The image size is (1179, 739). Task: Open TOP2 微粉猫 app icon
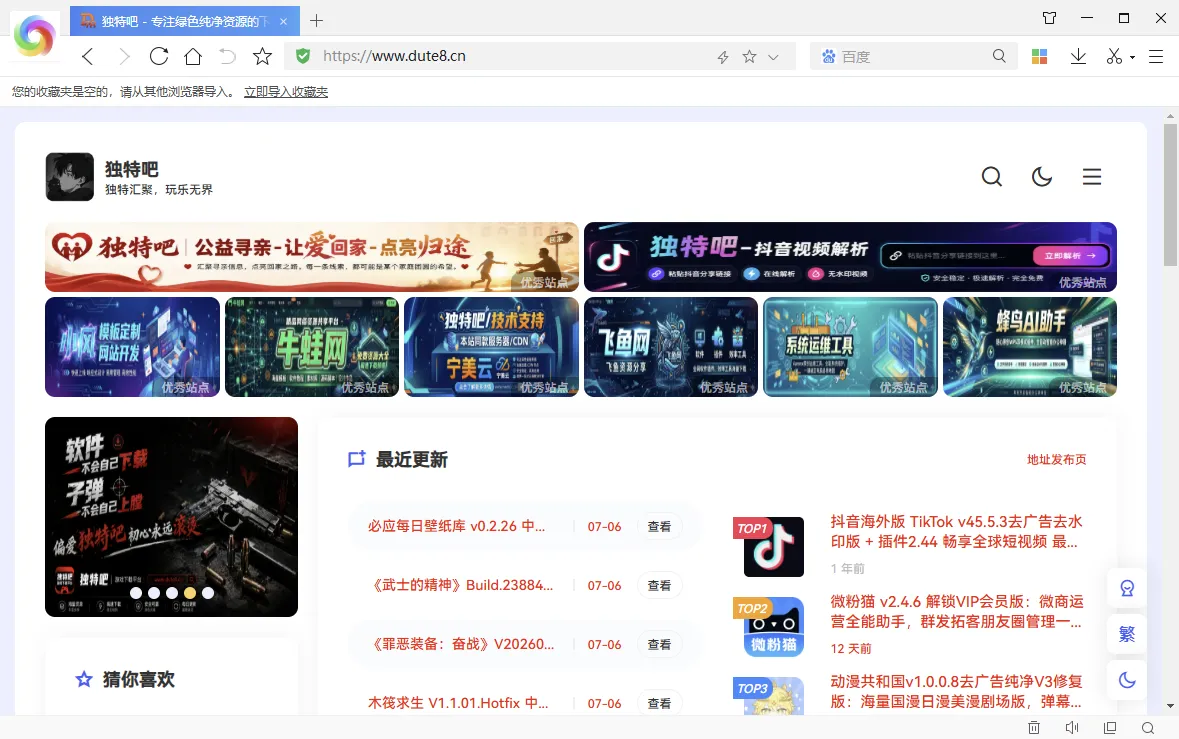(x=773, y=627)
